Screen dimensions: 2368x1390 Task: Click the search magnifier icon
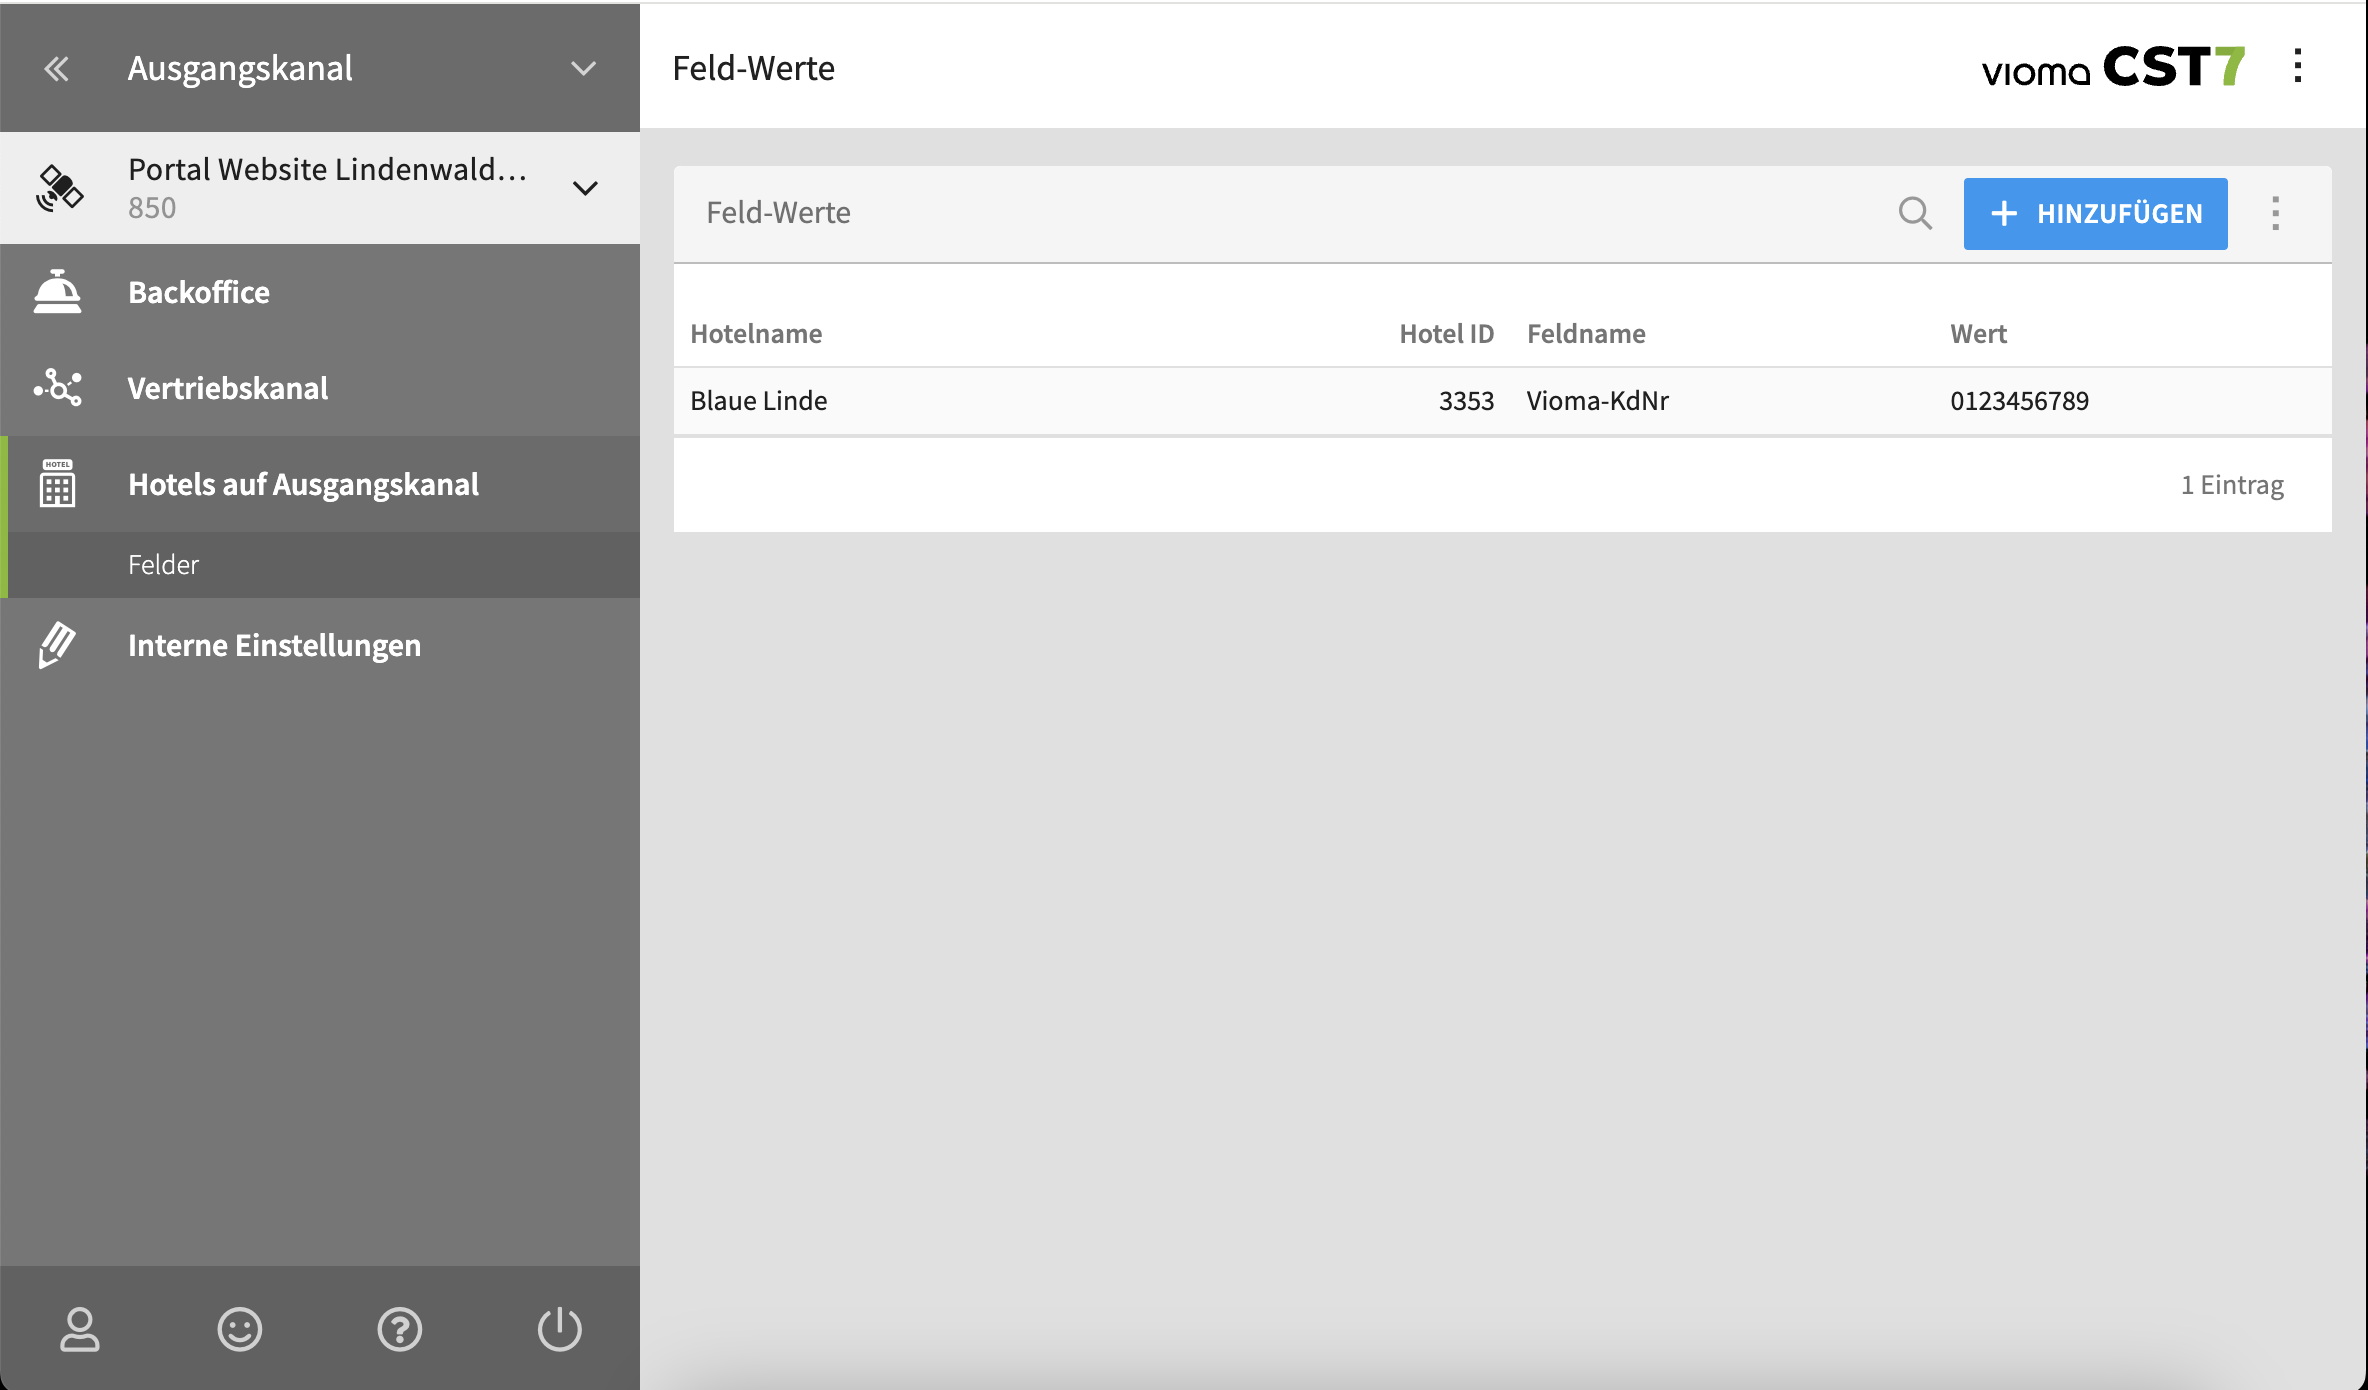tap(1915, 213)
